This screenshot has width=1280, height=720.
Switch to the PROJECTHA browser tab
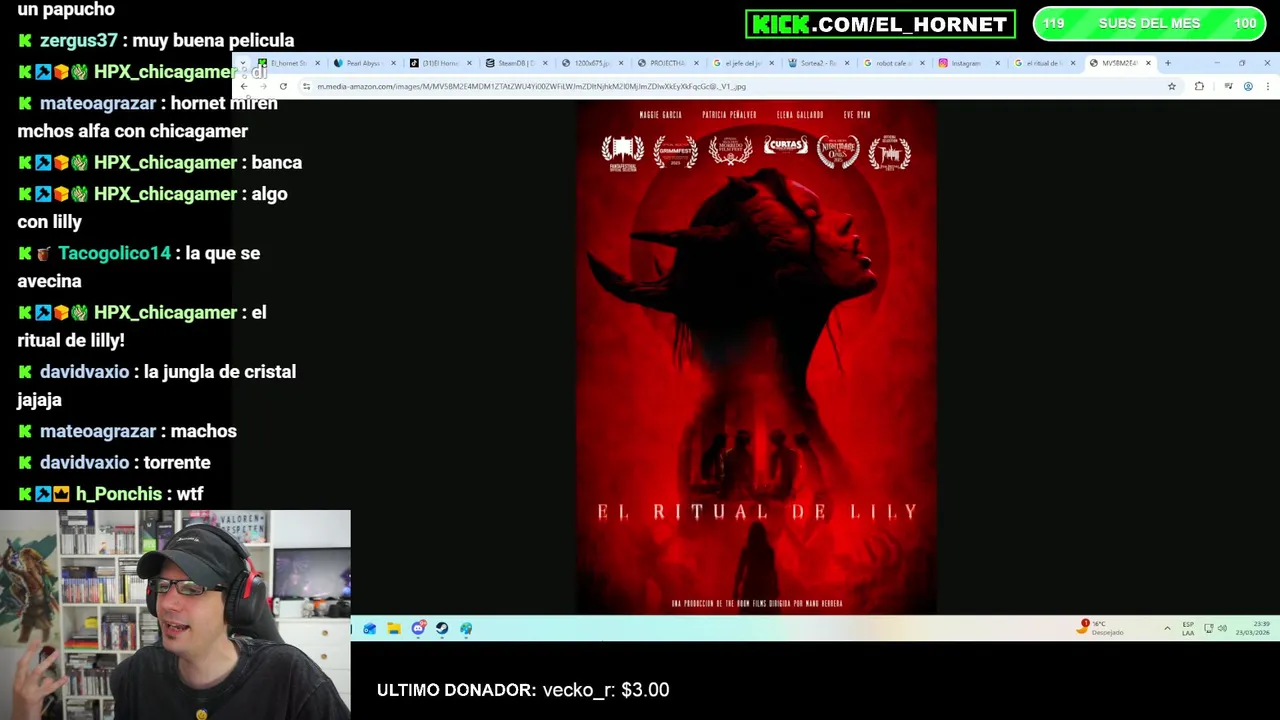pyautogui.click(x=667, y=63)
